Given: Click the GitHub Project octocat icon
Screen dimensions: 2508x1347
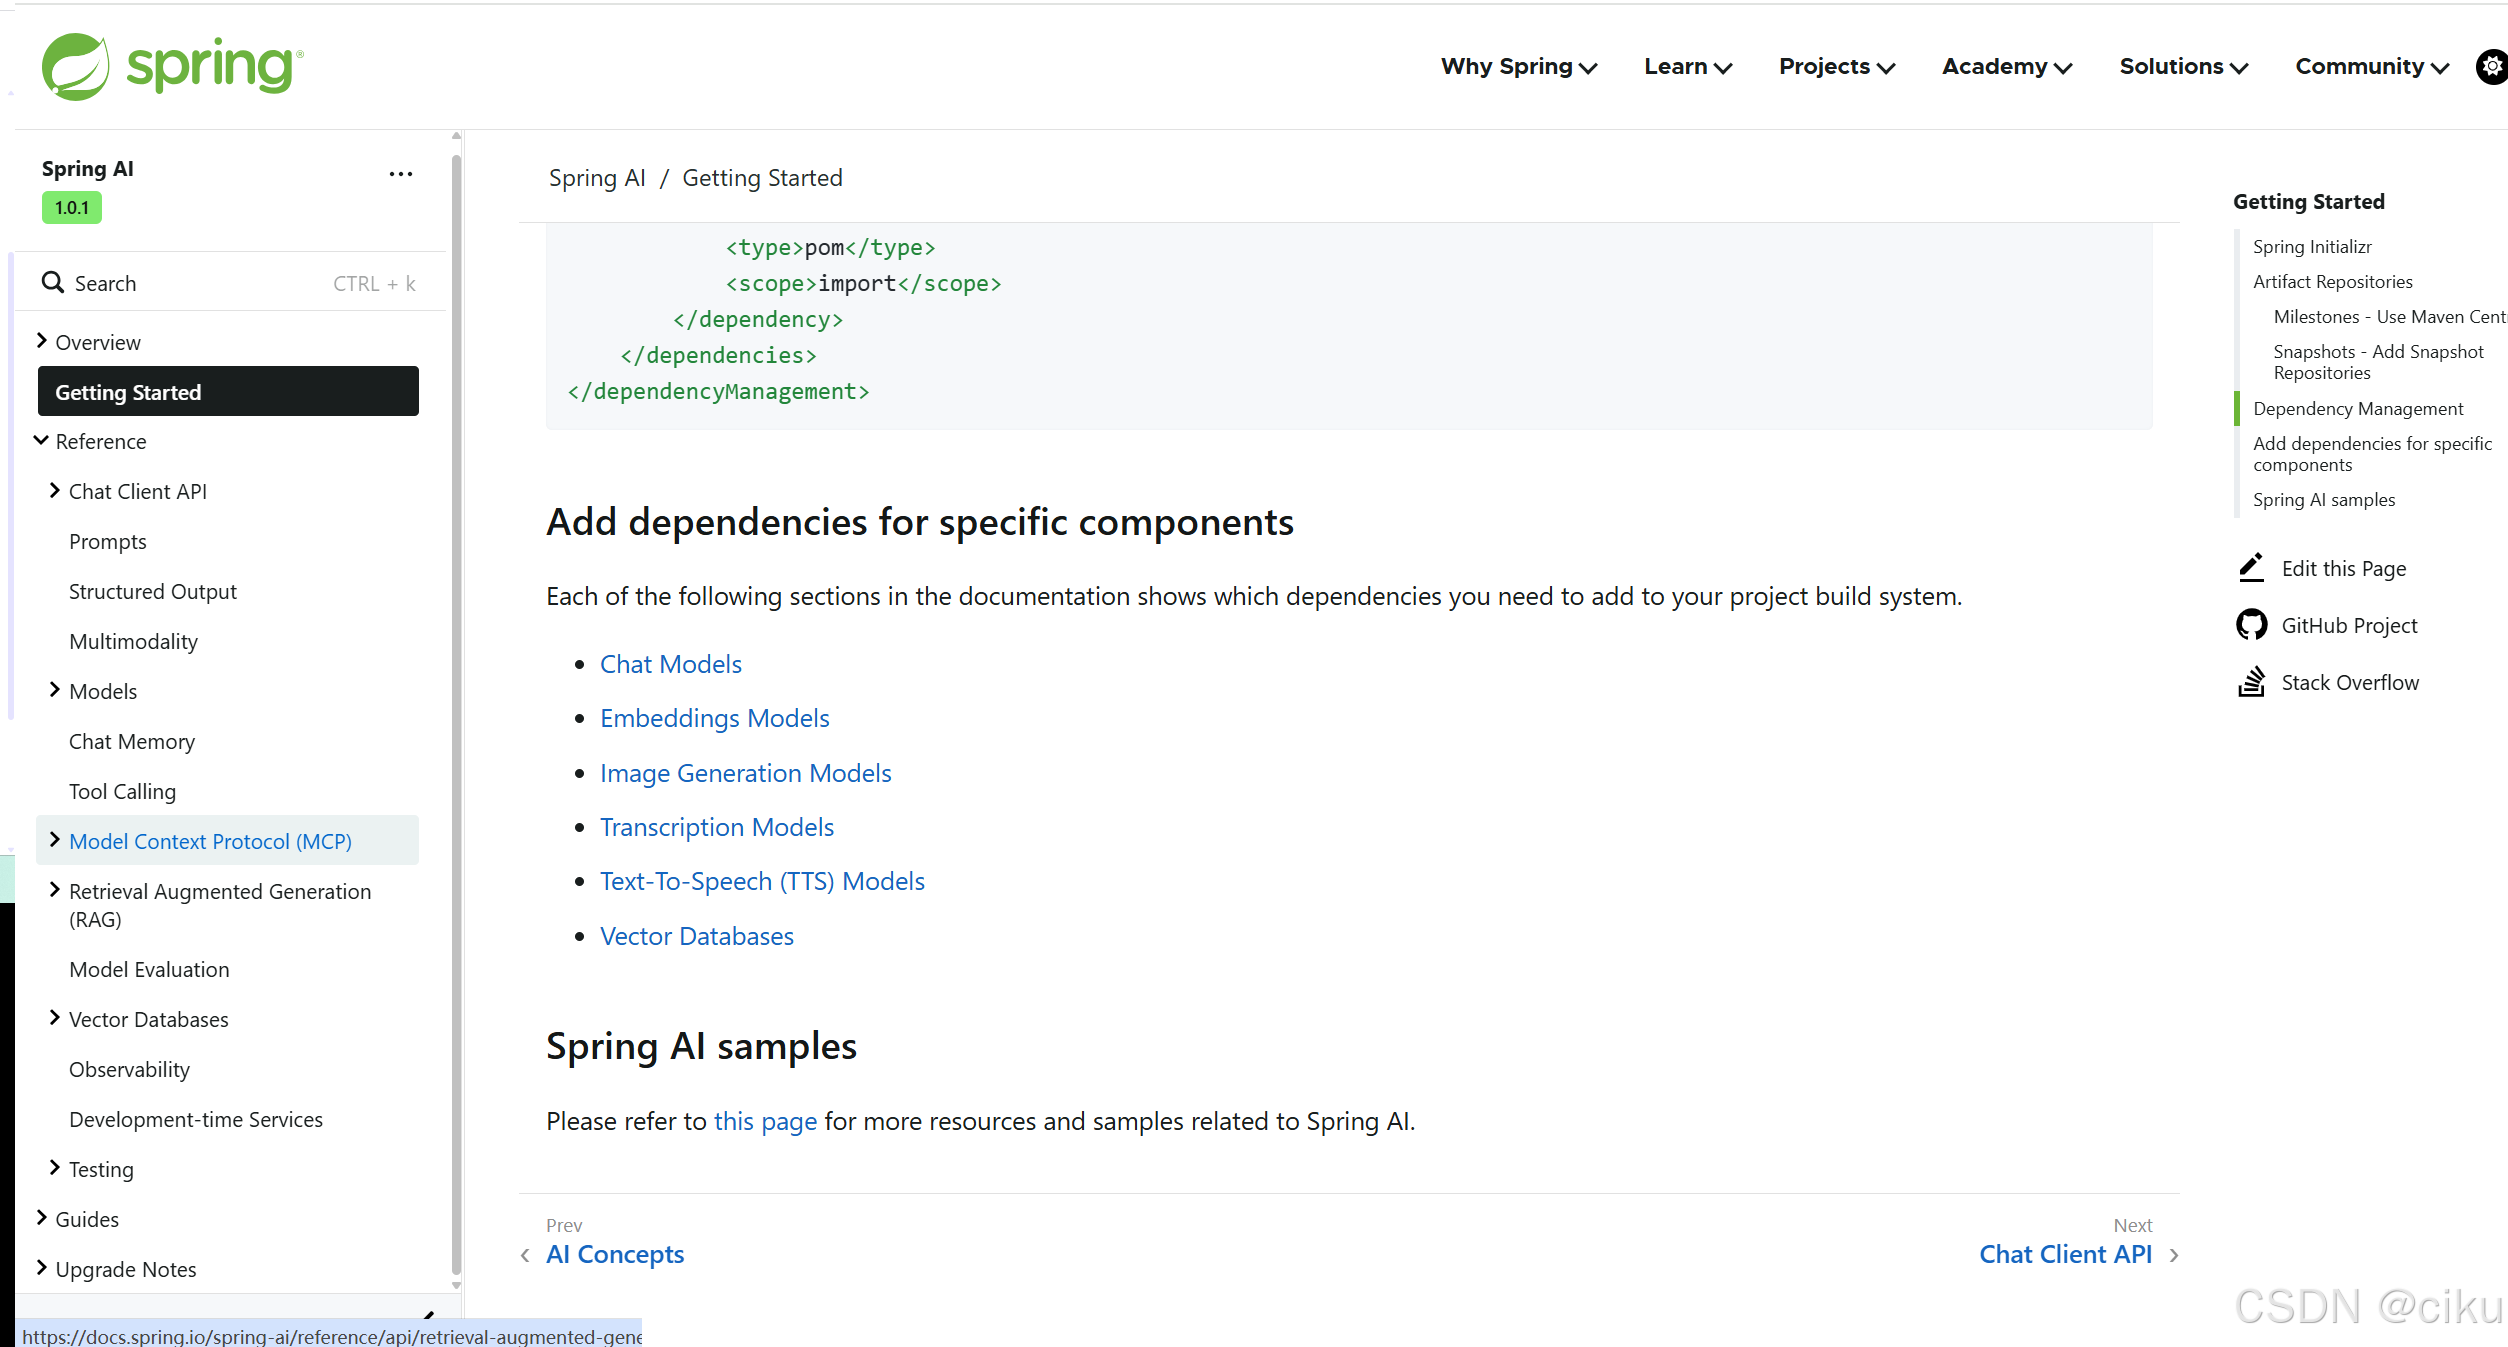Looking at the screenshot, I should 2251,625.
